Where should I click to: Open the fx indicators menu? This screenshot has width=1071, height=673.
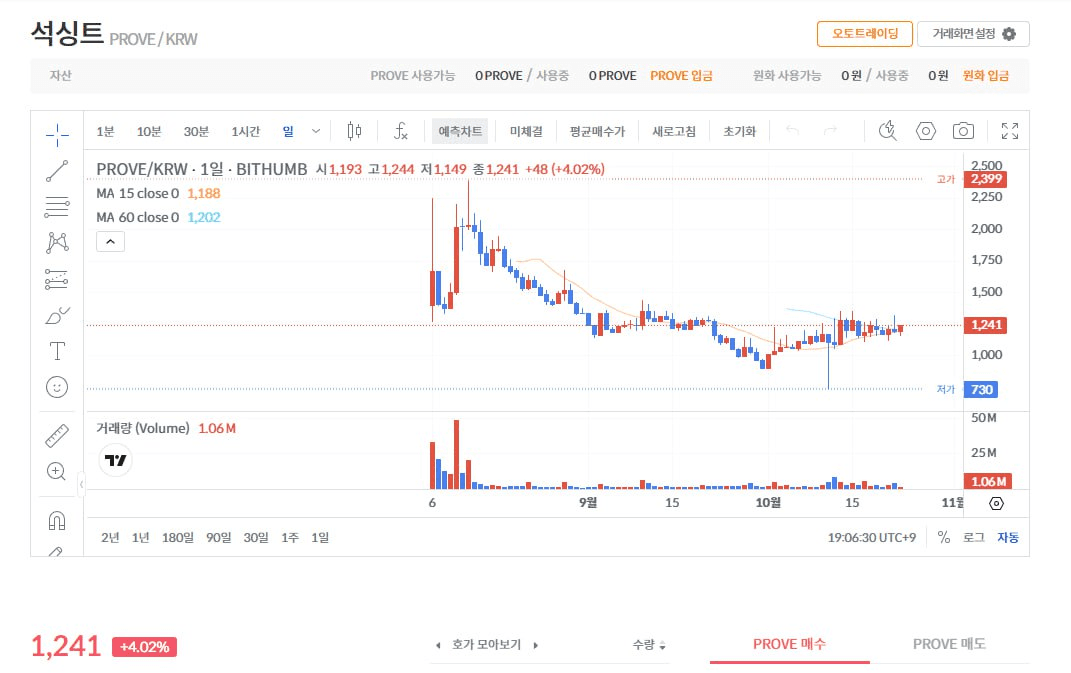click(x=400, y=131)
